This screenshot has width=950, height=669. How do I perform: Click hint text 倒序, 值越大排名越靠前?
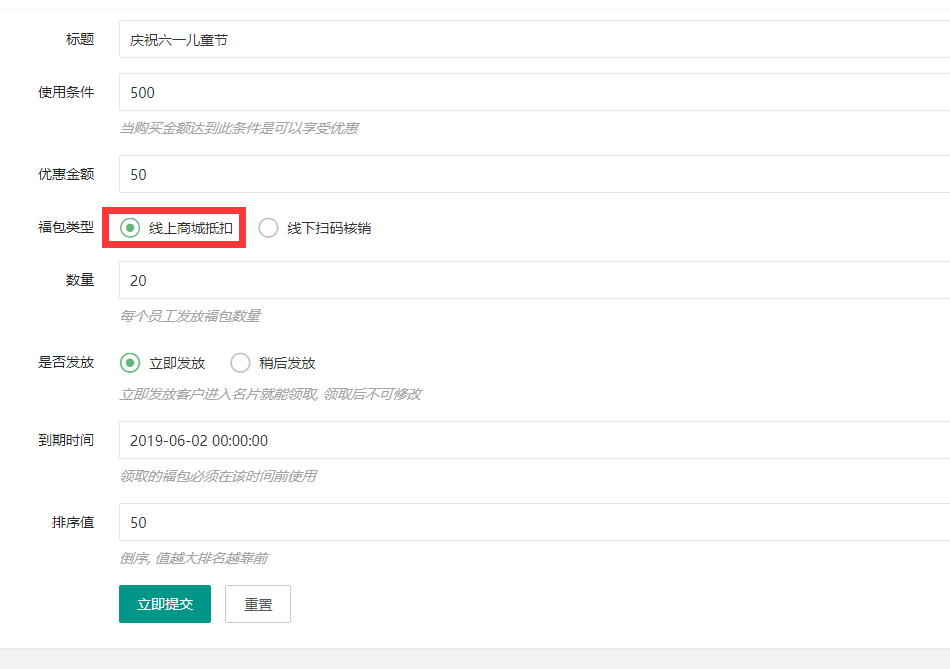[x=193, y=558]
